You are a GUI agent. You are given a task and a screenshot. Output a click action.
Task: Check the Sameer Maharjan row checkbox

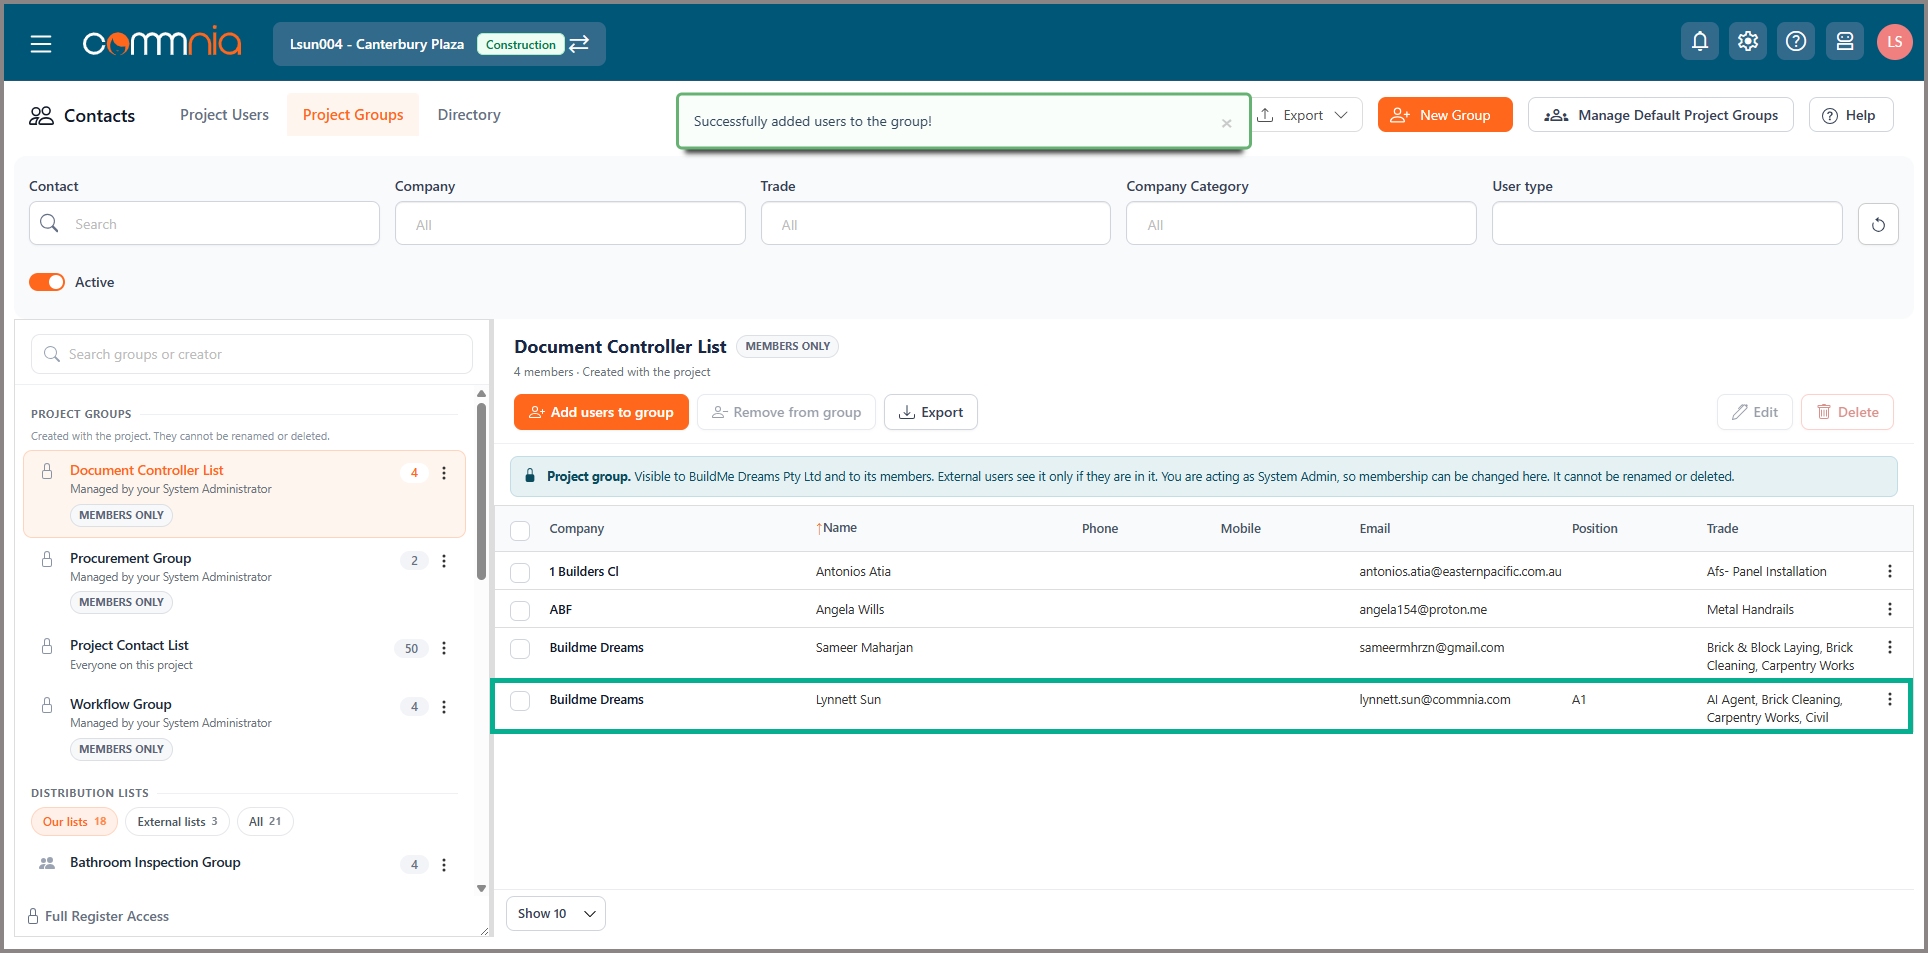point(520,648)
